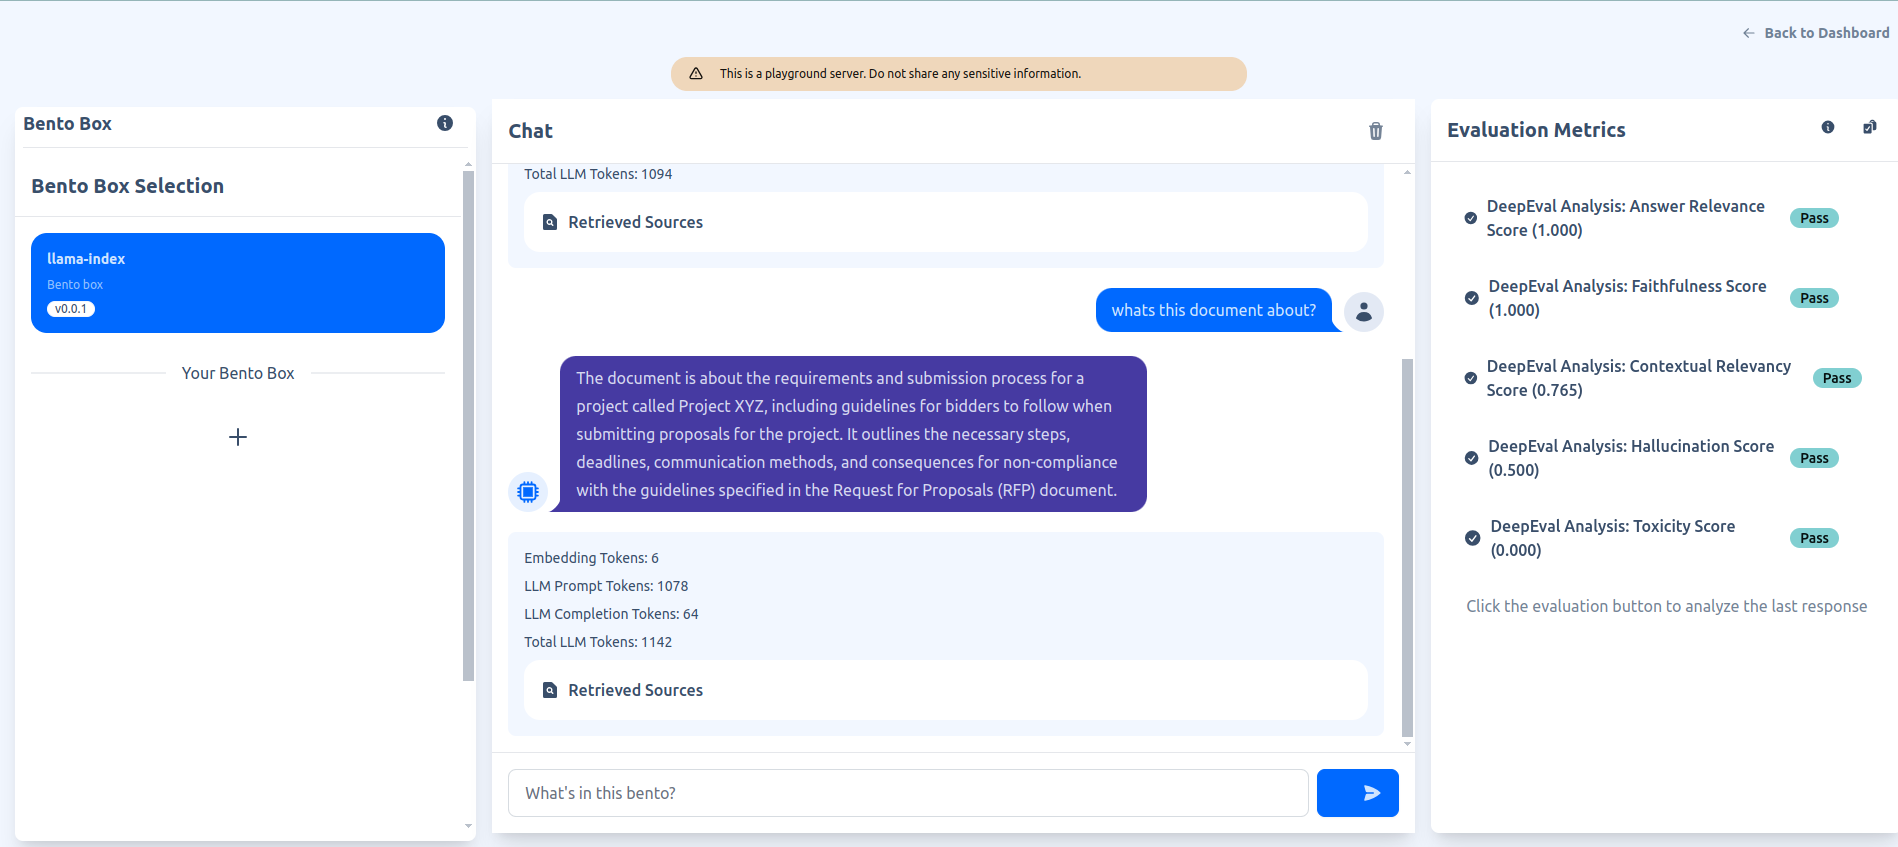The height and width of the screenshot is (847, 1898).
Task: Click the chat panel vertical scrollbar
Action: click(1407, 548)
